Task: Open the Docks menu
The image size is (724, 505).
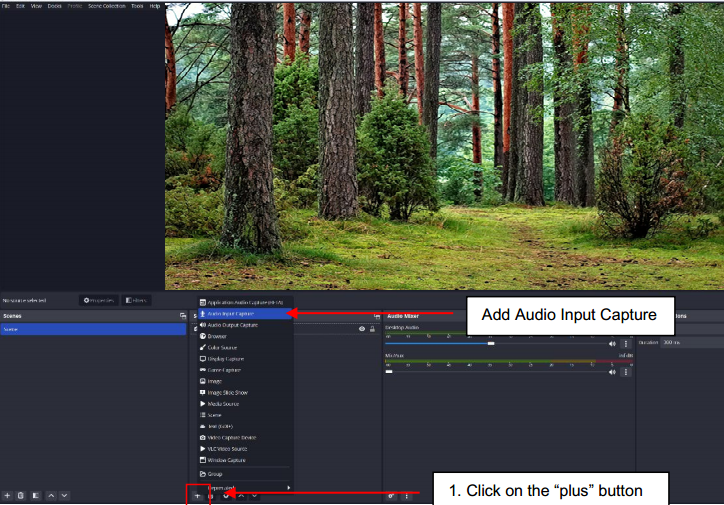Action: (x=54, y=6)
